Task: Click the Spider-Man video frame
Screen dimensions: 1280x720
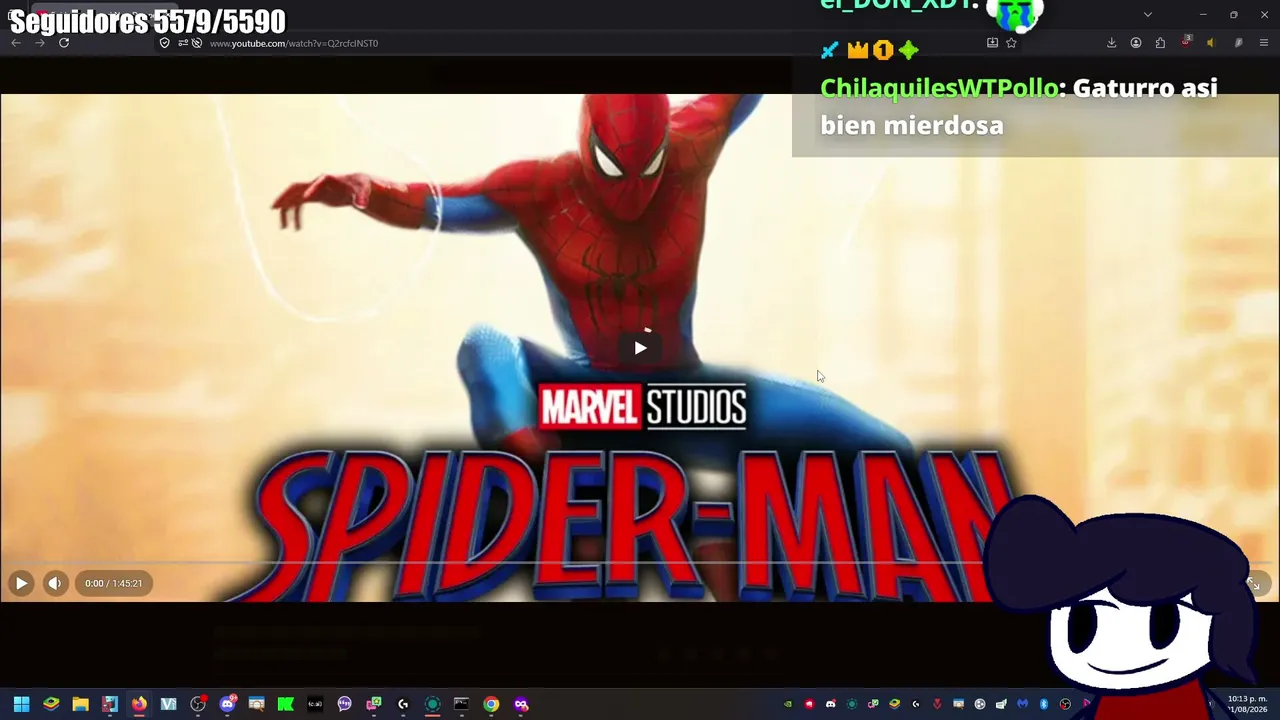Action: click(x=640, y=348)
